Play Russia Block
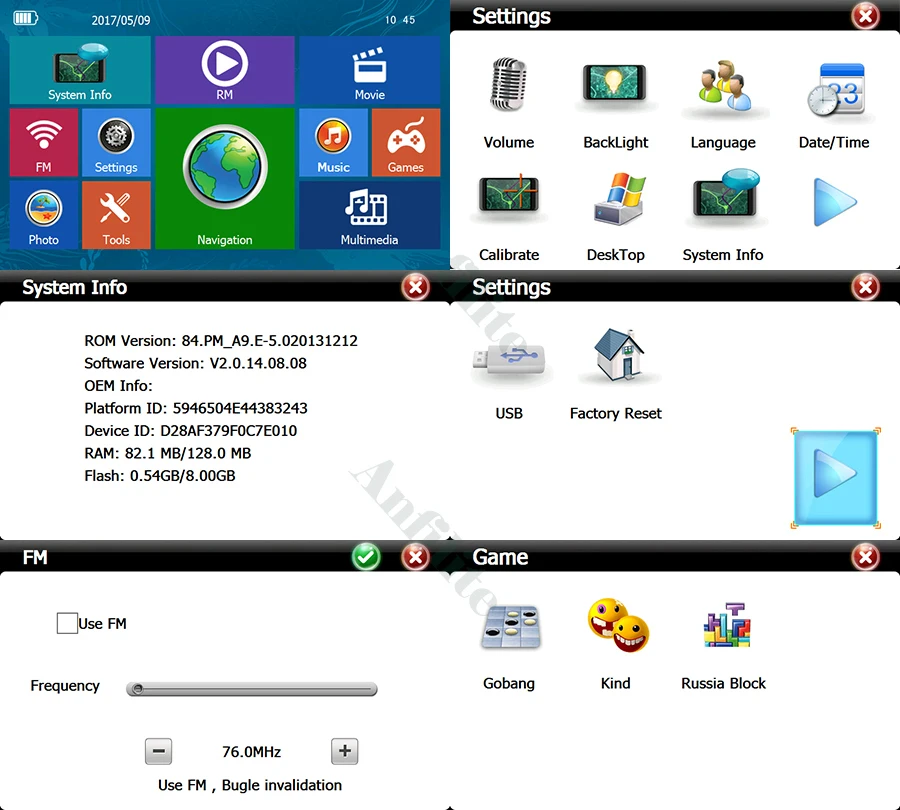This screenshot has width=900, height=810. pyautogui.click(x=723, y=622)
